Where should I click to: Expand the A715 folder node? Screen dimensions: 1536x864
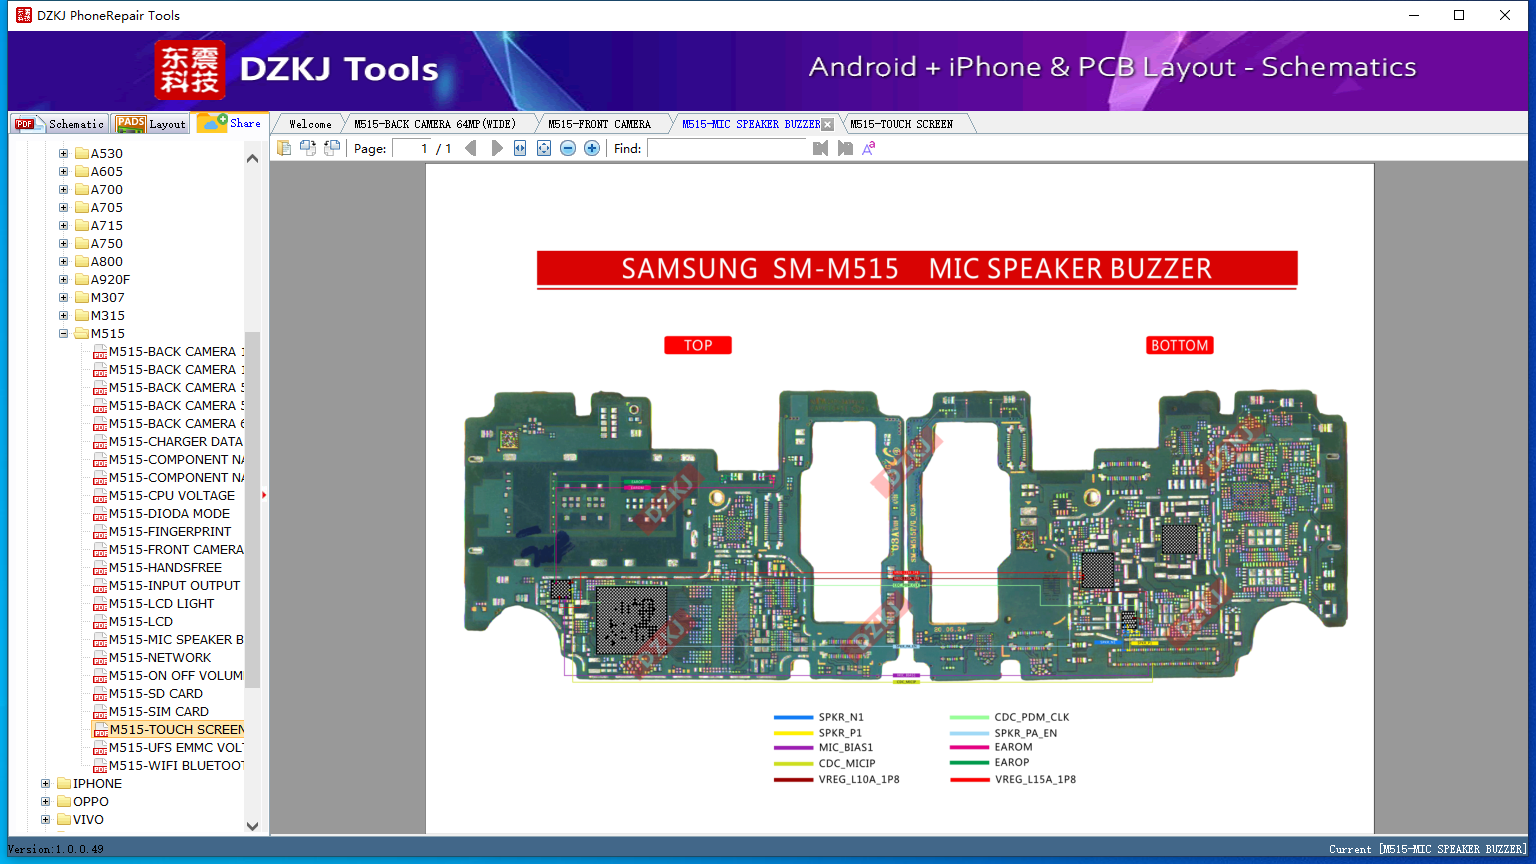pos(63,226)
